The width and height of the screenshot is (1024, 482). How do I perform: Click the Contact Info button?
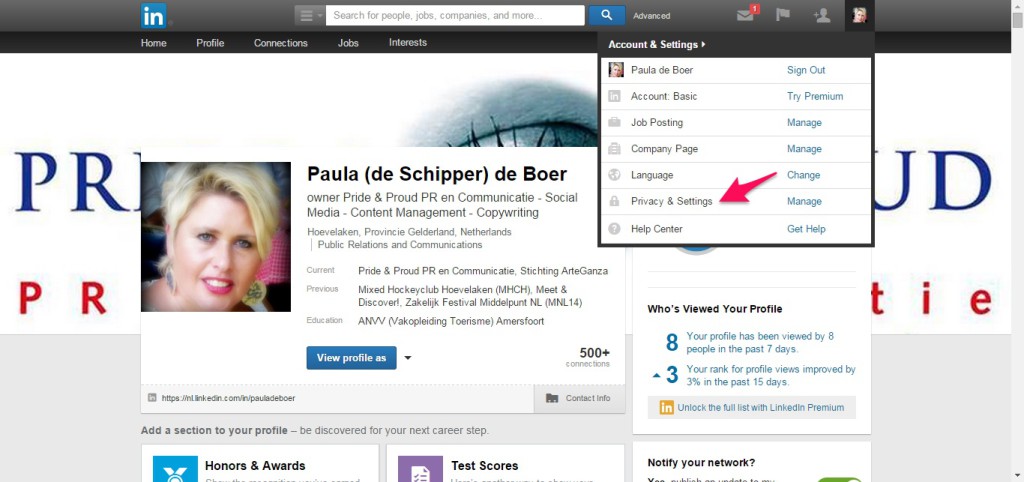click(x=579, y=398)
